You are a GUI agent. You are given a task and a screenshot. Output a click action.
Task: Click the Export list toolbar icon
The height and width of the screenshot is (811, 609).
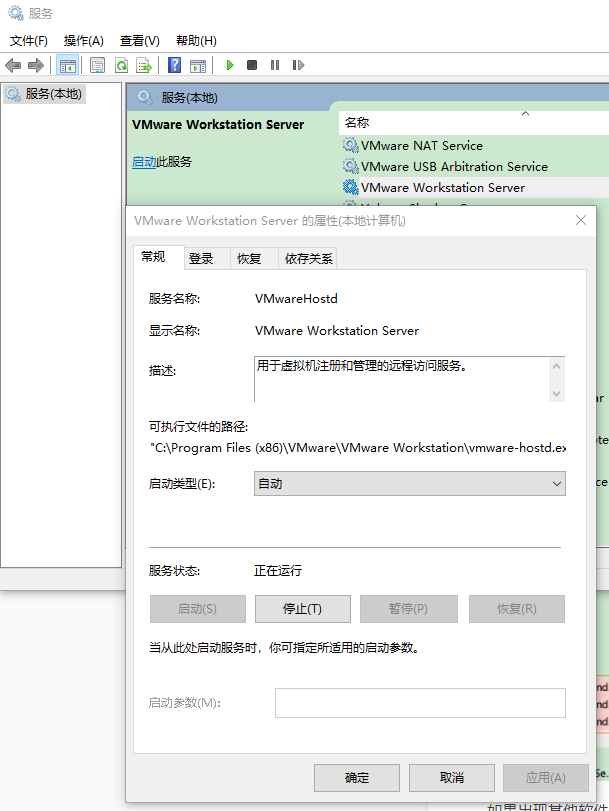click(143, 65)
